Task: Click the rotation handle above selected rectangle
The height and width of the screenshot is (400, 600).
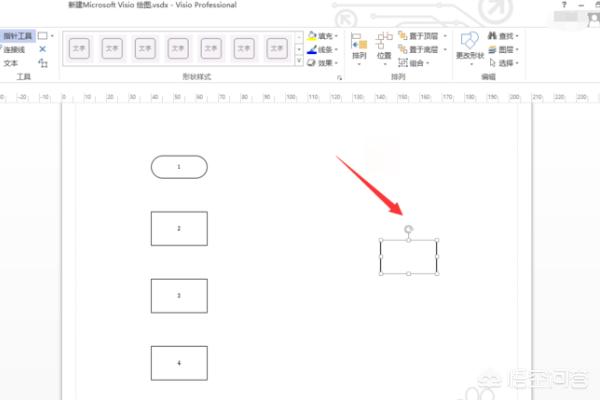Action: (x=409, y=229)
